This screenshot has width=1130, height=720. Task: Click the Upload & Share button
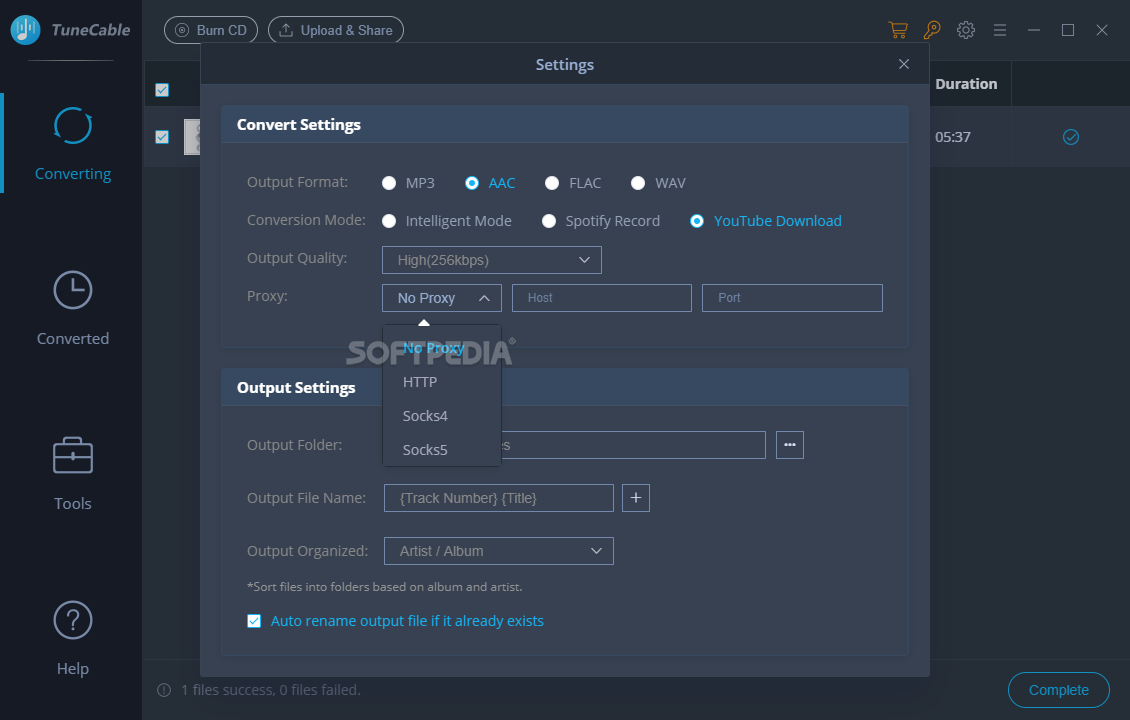tap(336, 30)
